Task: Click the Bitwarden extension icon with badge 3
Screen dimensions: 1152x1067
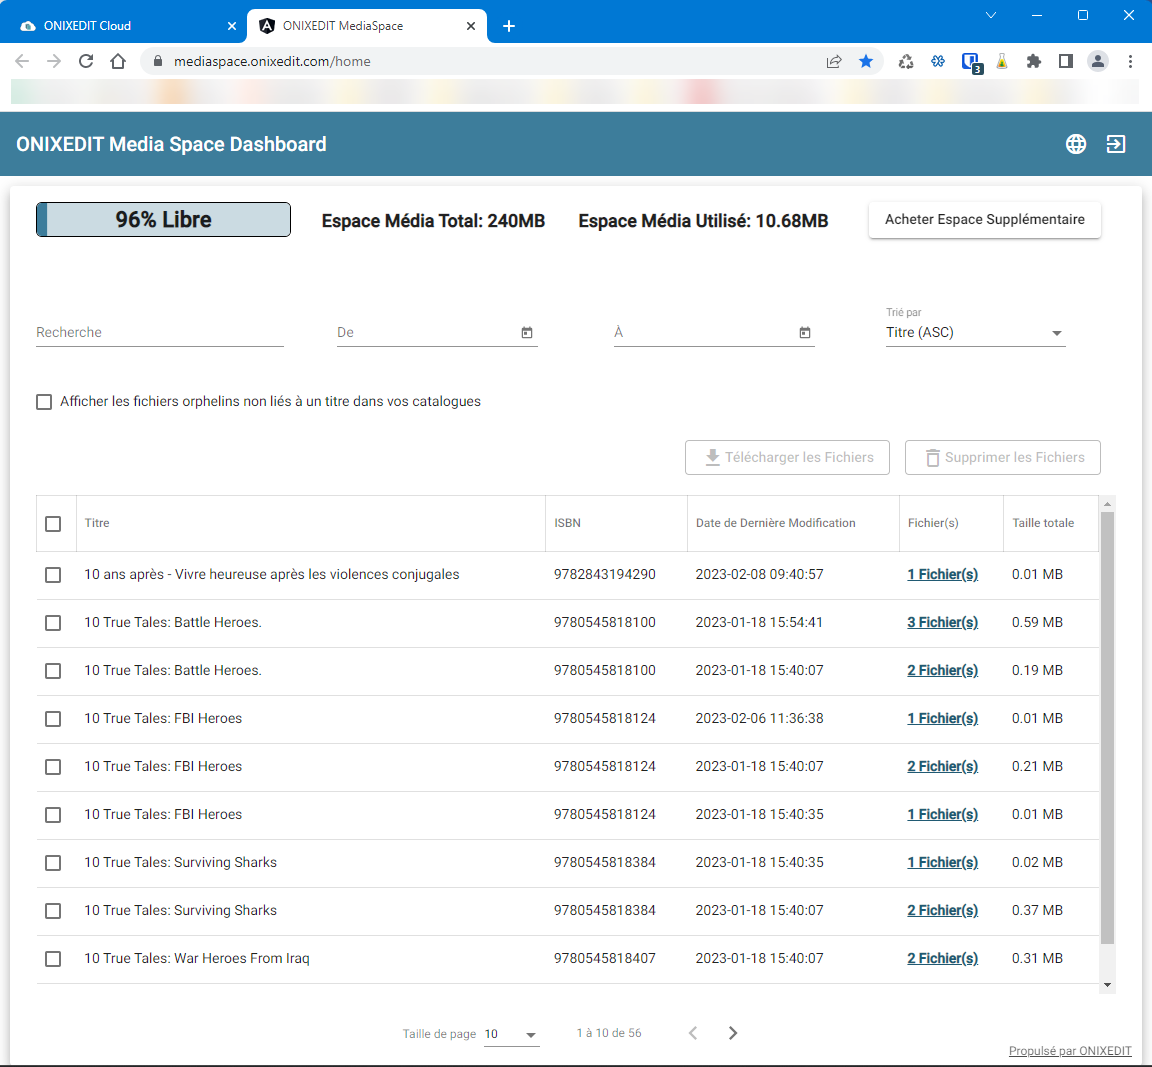Action: point(971,62)
